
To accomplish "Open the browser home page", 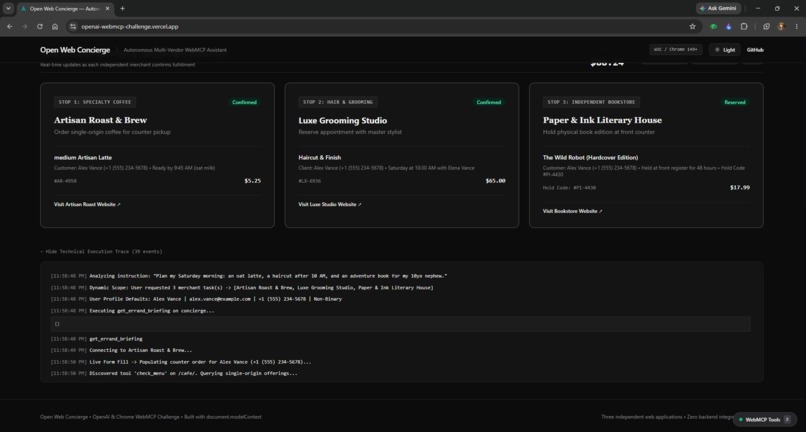I will [55, 26].
